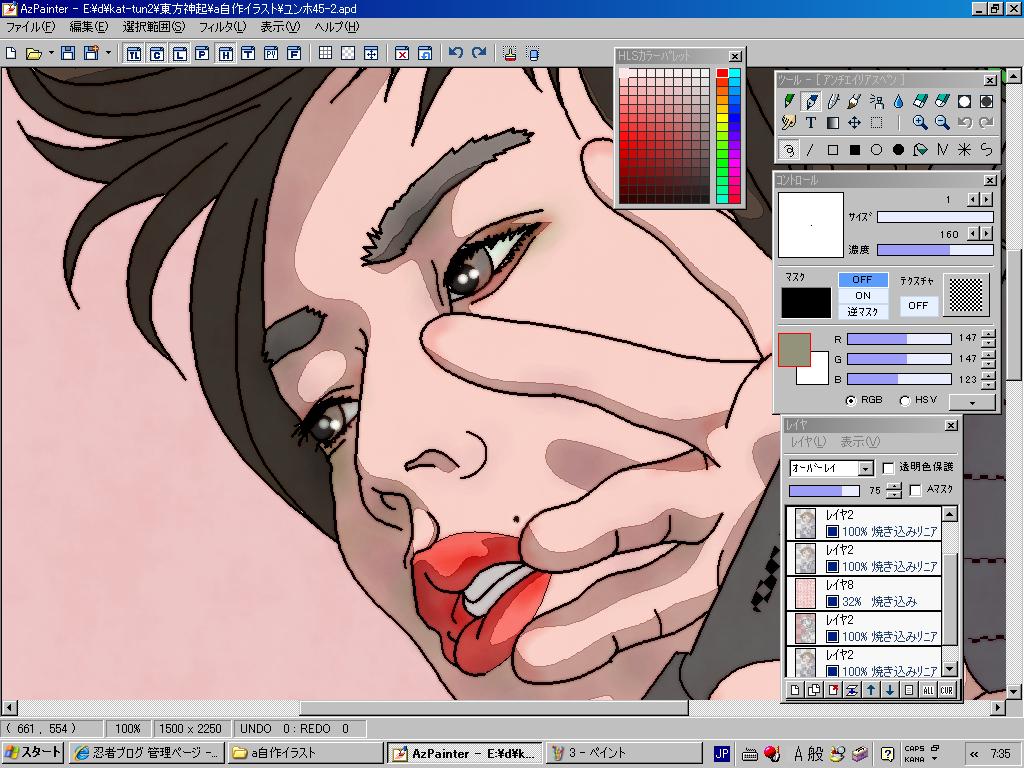
Task: Select the gradient tool
Action: click(833, 123)
